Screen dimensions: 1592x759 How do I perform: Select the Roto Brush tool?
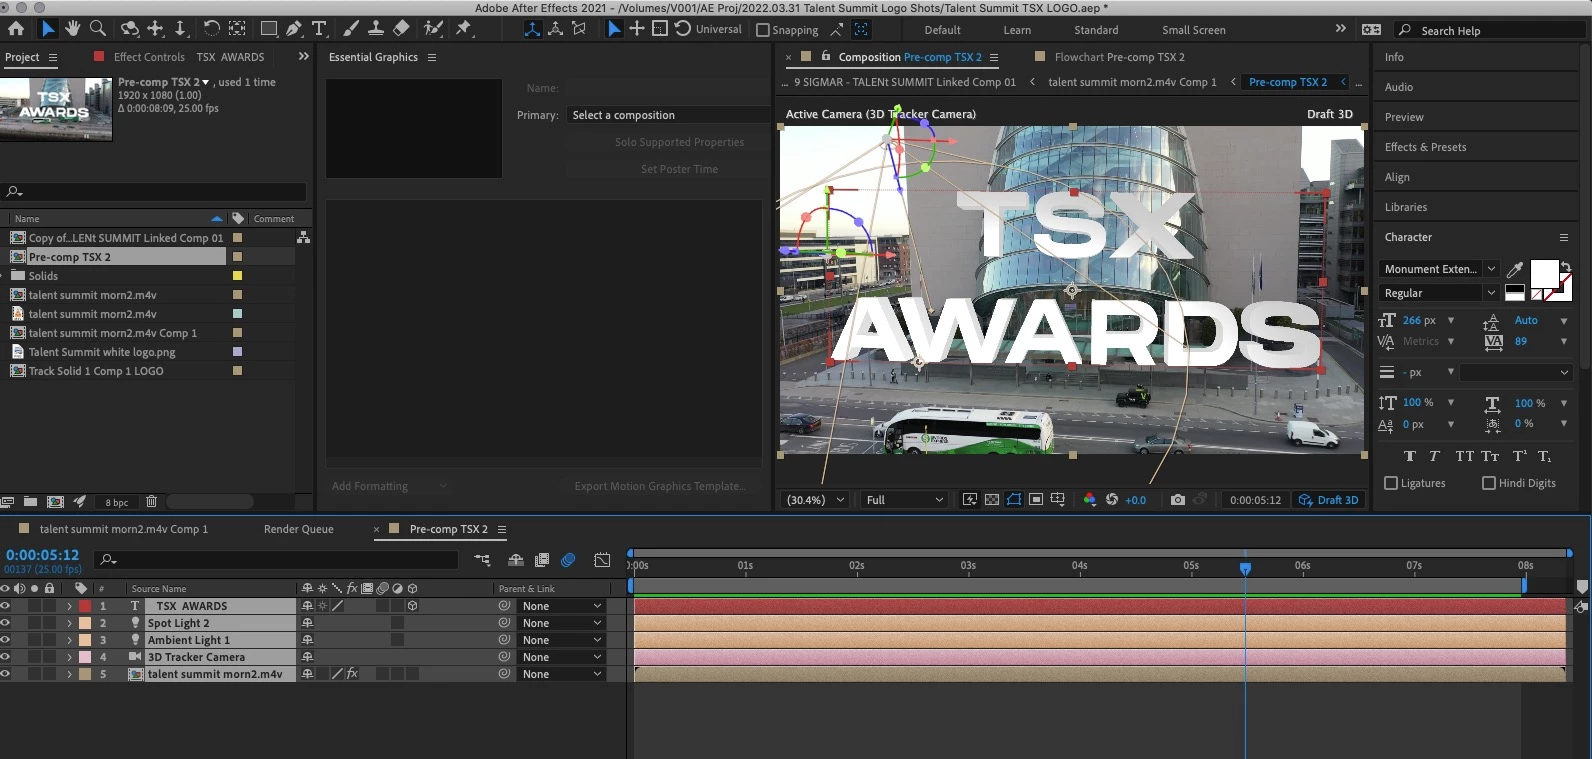point(433,28)
